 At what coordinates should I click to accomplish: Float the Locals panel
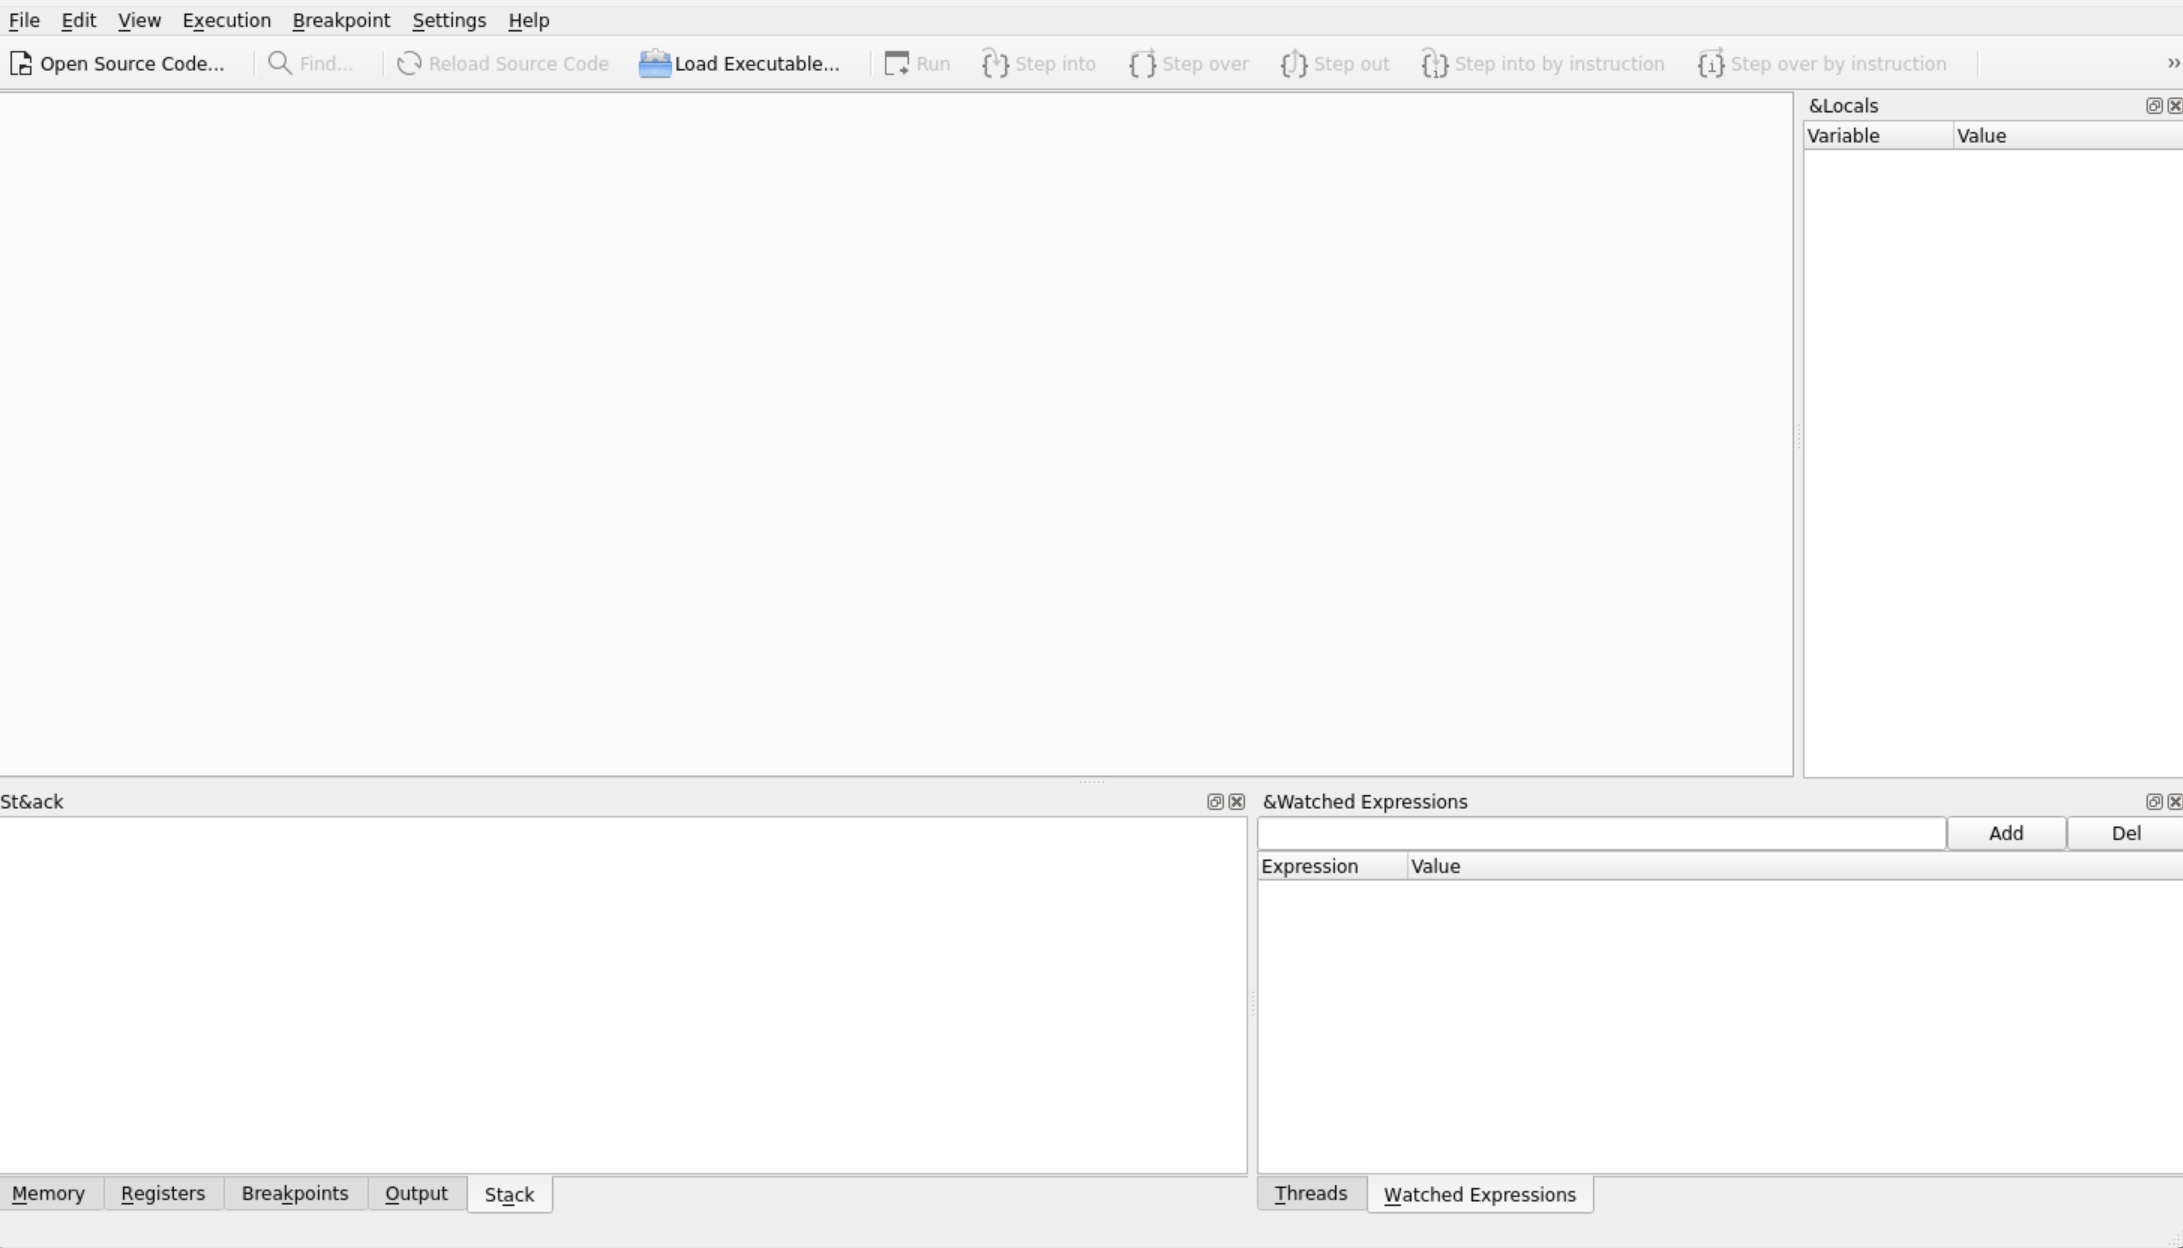pyautogui.click(x=2153, y=106)
